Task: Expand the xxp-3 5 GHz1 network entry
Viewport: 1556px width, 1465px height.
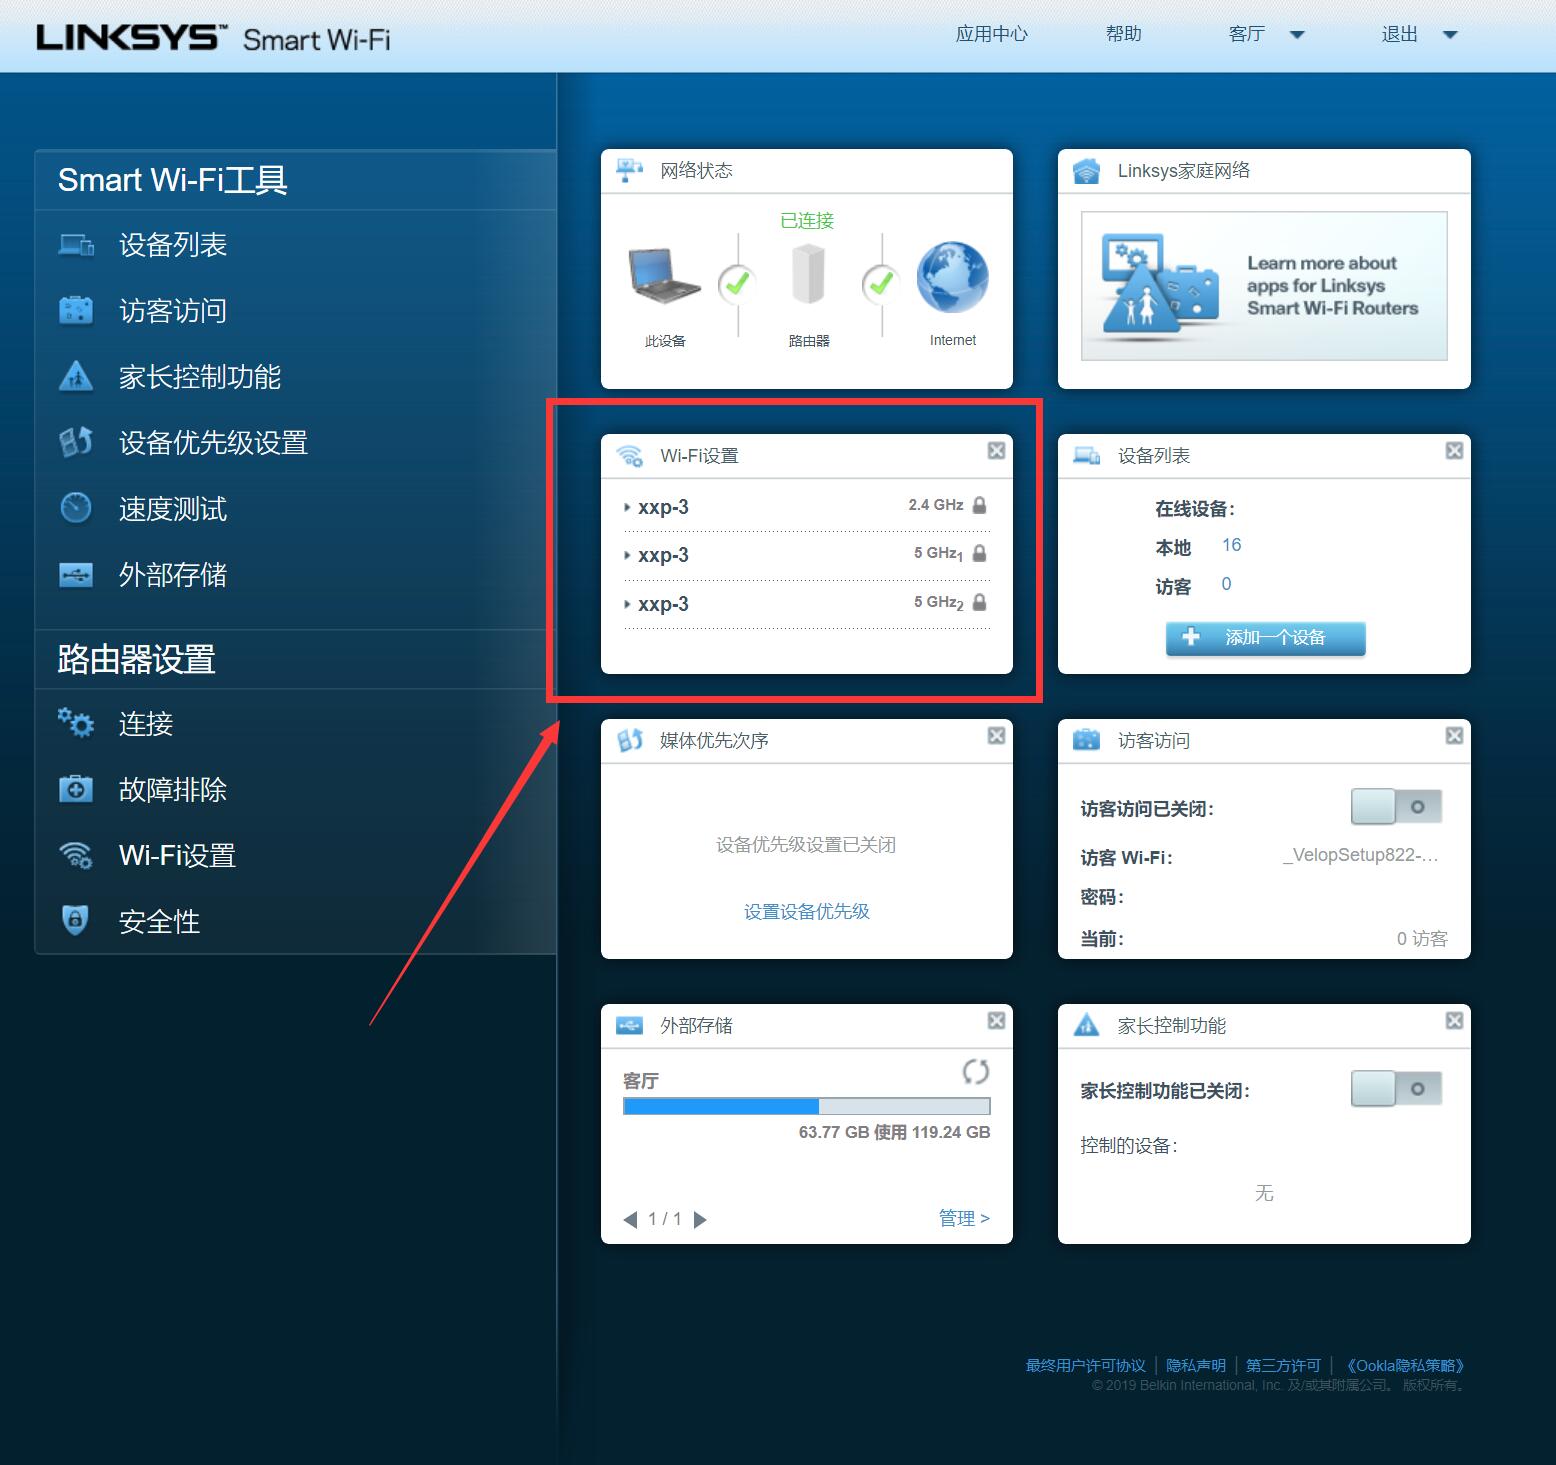Action: coord(627,555)
